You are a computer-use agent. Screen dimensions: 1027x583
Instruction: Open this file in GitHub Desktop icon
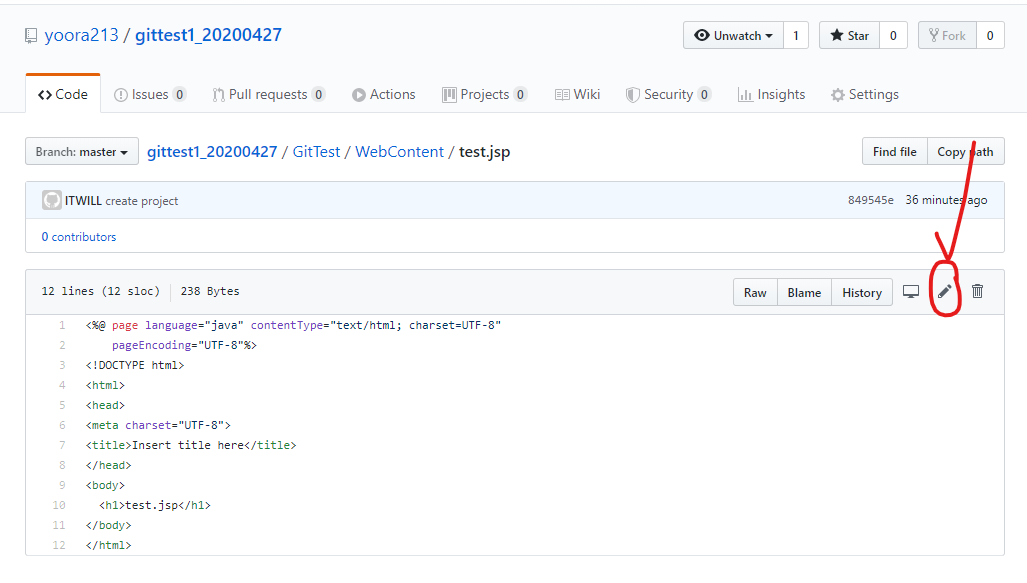pyautogui.click(x=910, y=292)
